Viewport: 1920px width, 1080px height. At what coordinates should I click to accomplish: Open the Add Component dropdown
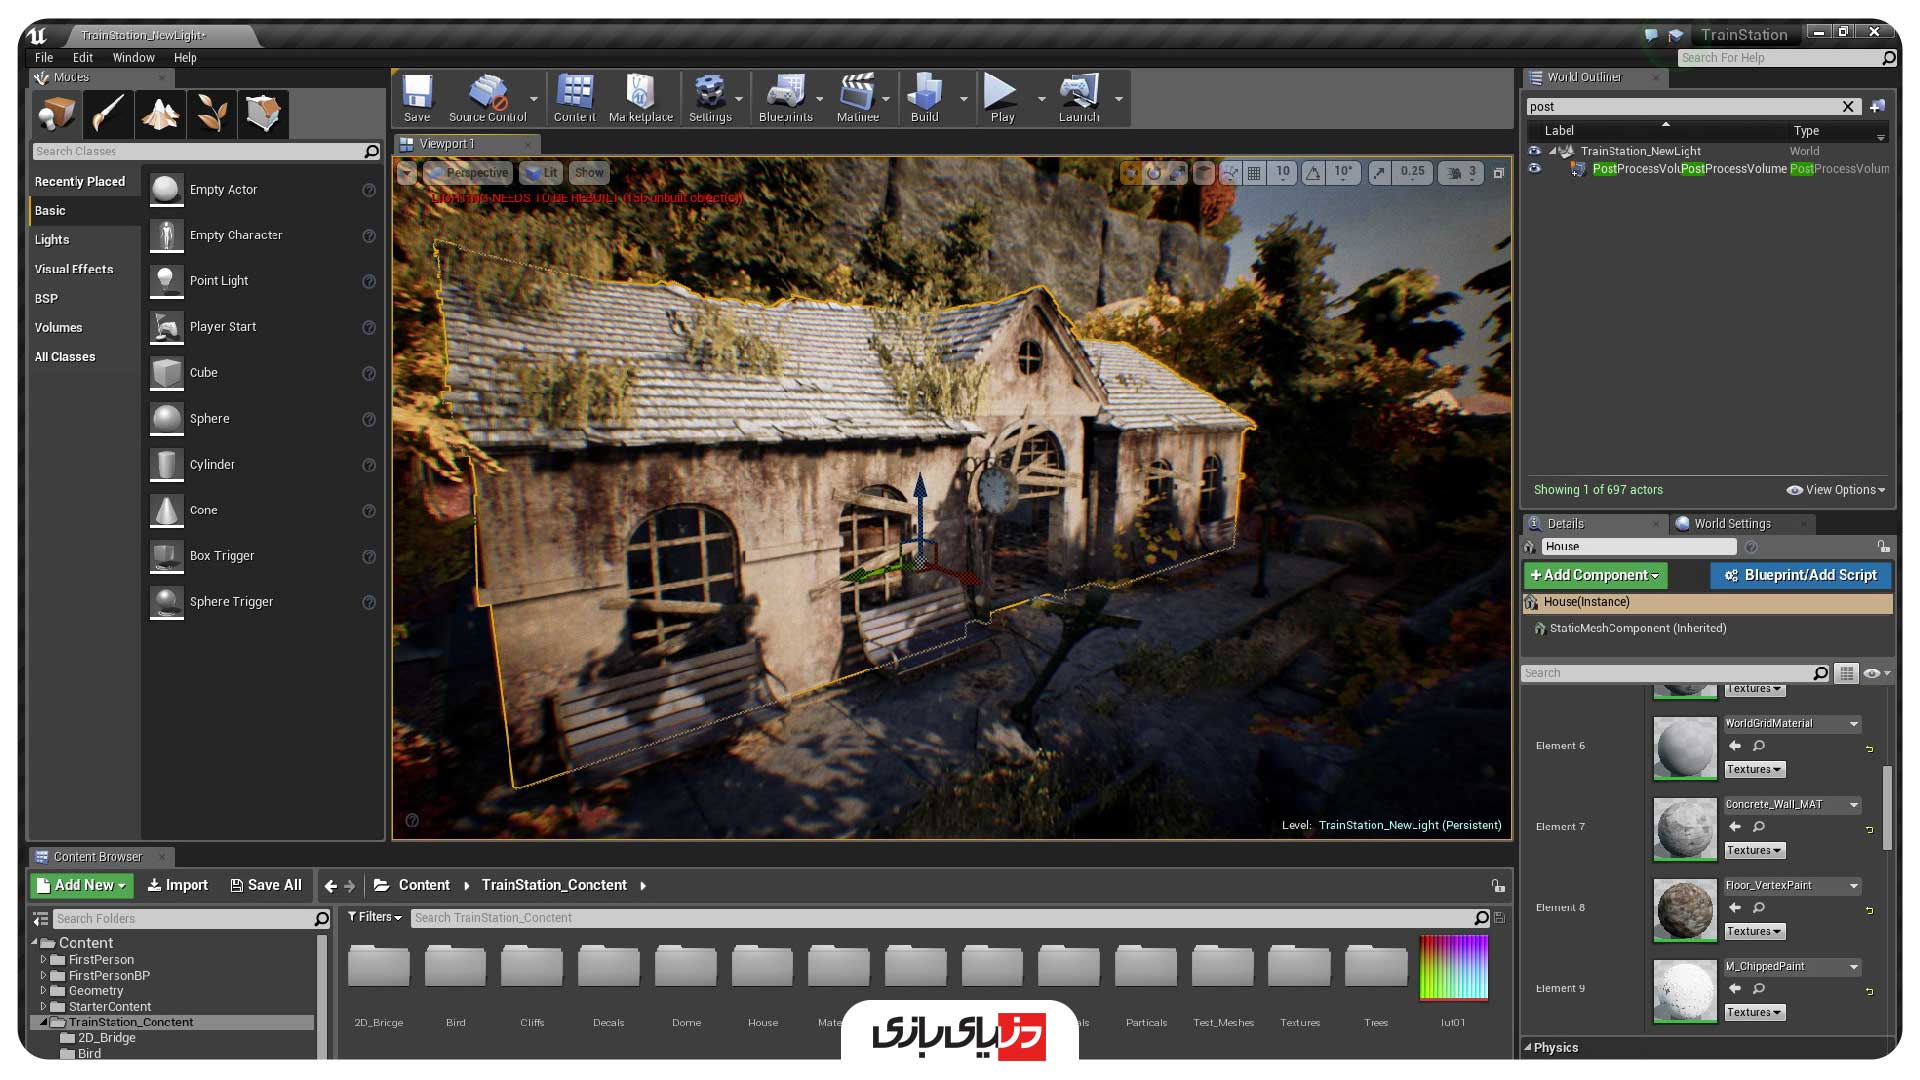click(x=1595, y=575)
